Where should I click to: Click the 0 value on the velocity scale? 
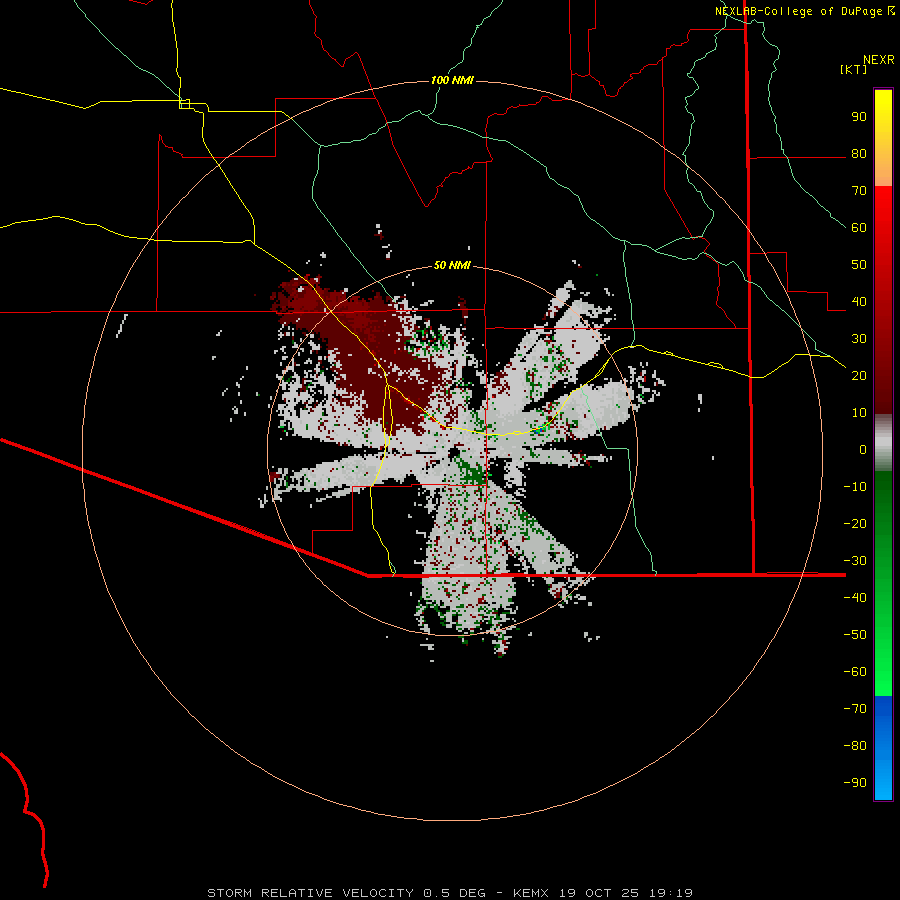863,450
